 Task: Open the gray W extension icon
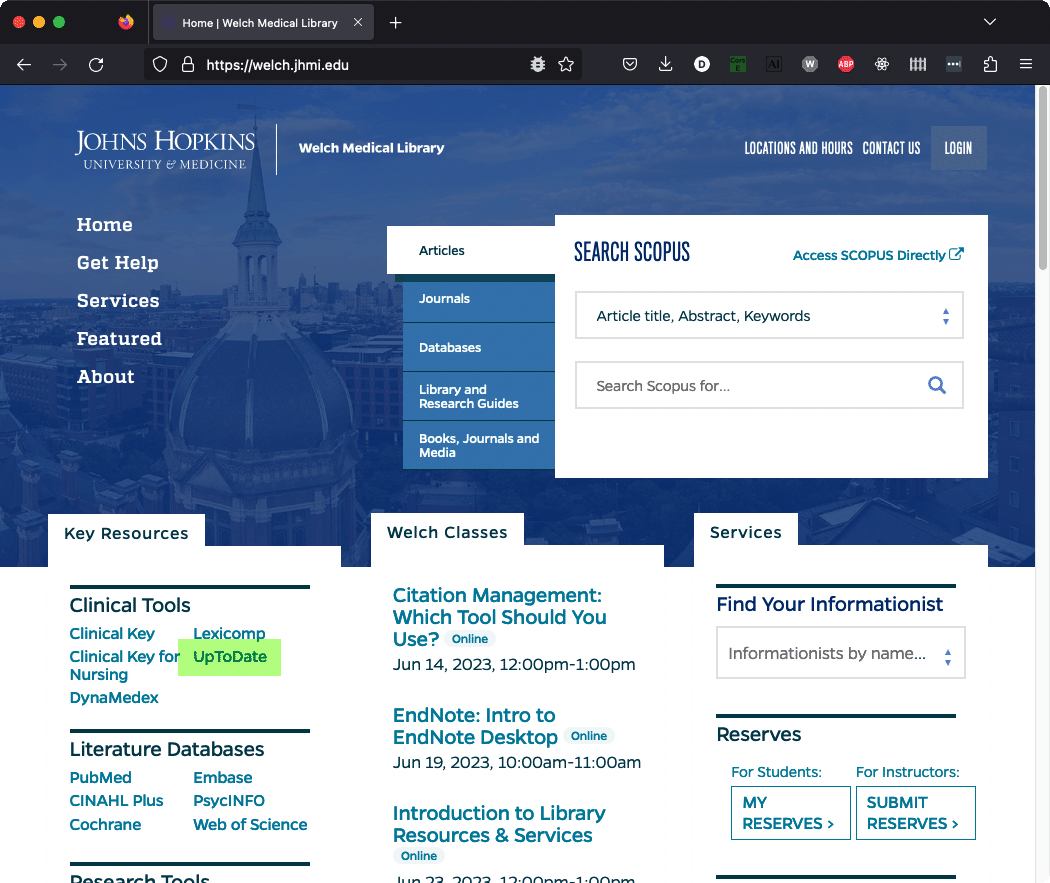point(810,65)
